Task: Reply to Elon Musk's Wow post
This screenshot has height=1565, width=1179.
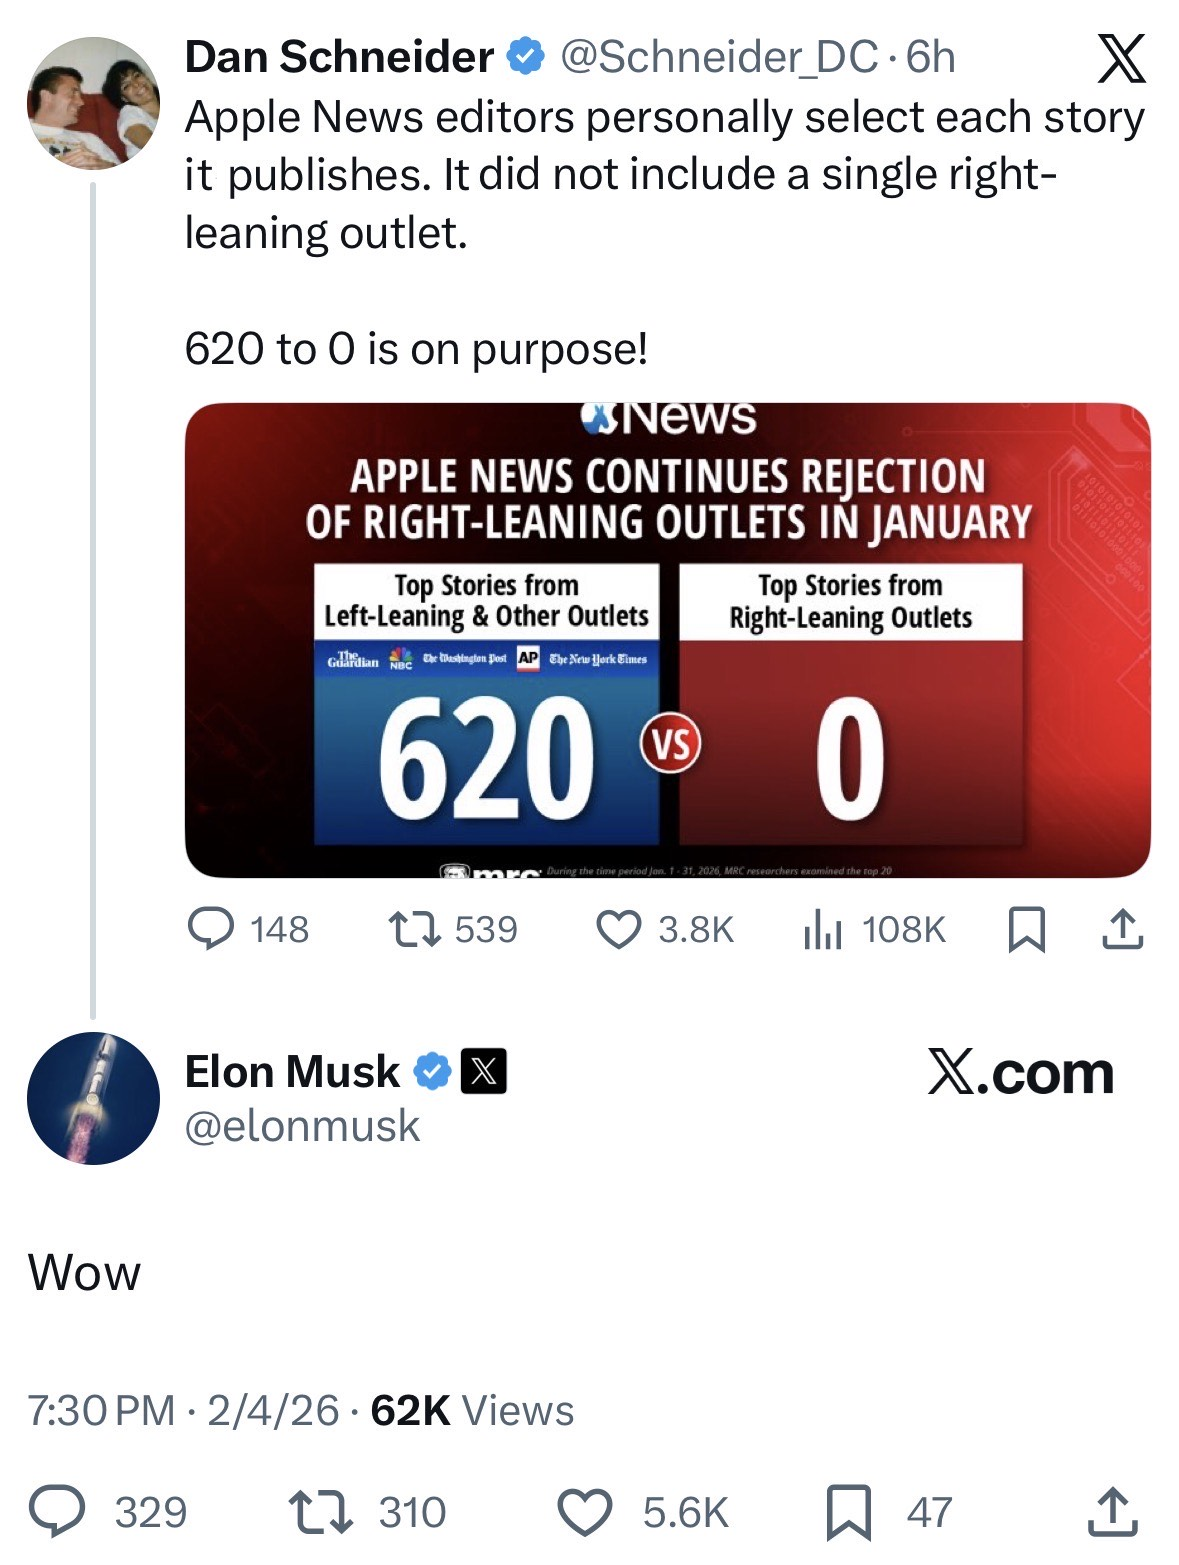Action: tap(57, 1511)
